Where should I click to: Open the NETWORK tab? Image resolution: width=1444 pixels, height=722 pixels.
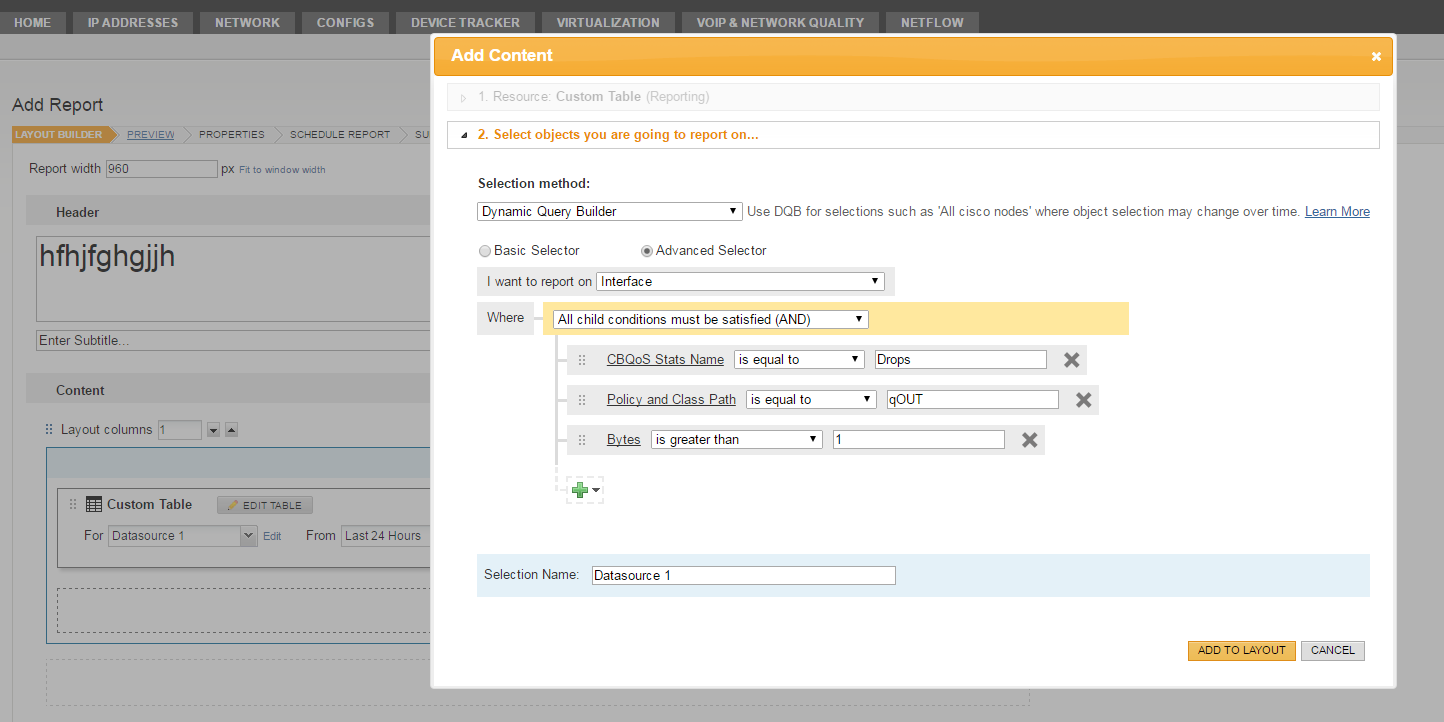[247, 22]
